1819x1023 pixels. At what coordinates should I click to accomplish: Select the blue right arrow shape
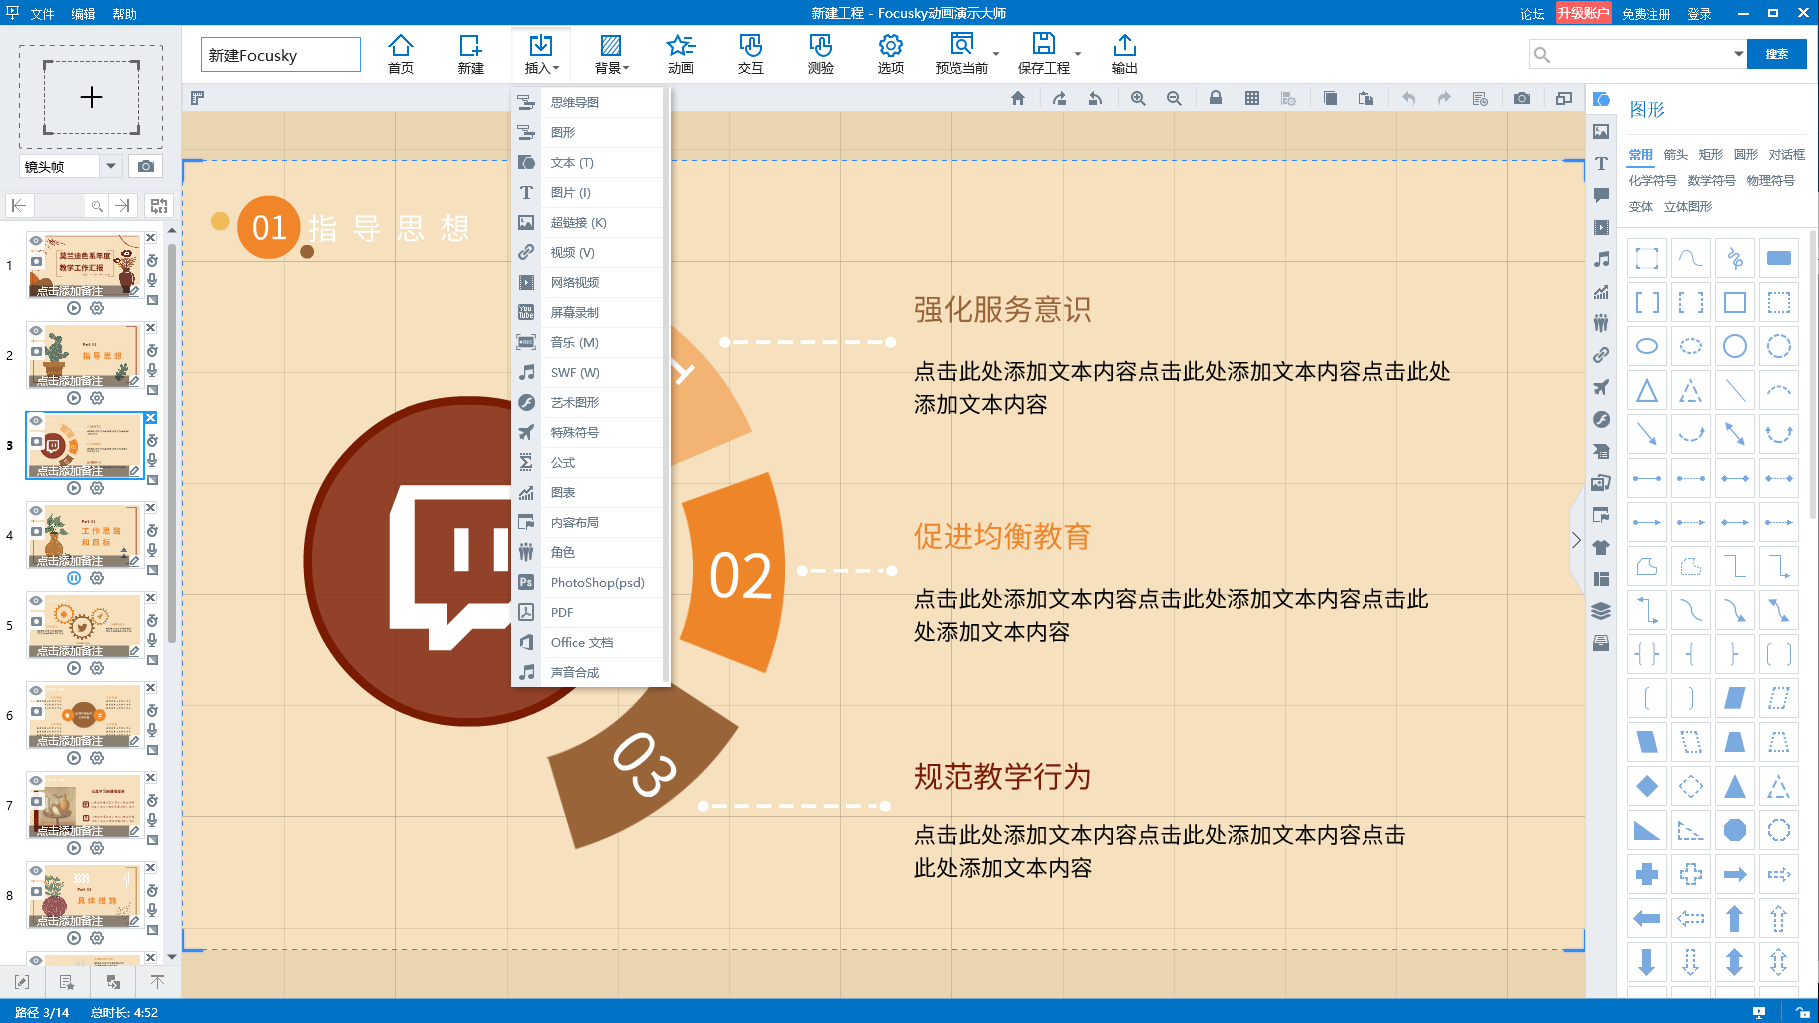pyautogui.click(x=1735, y=874)
